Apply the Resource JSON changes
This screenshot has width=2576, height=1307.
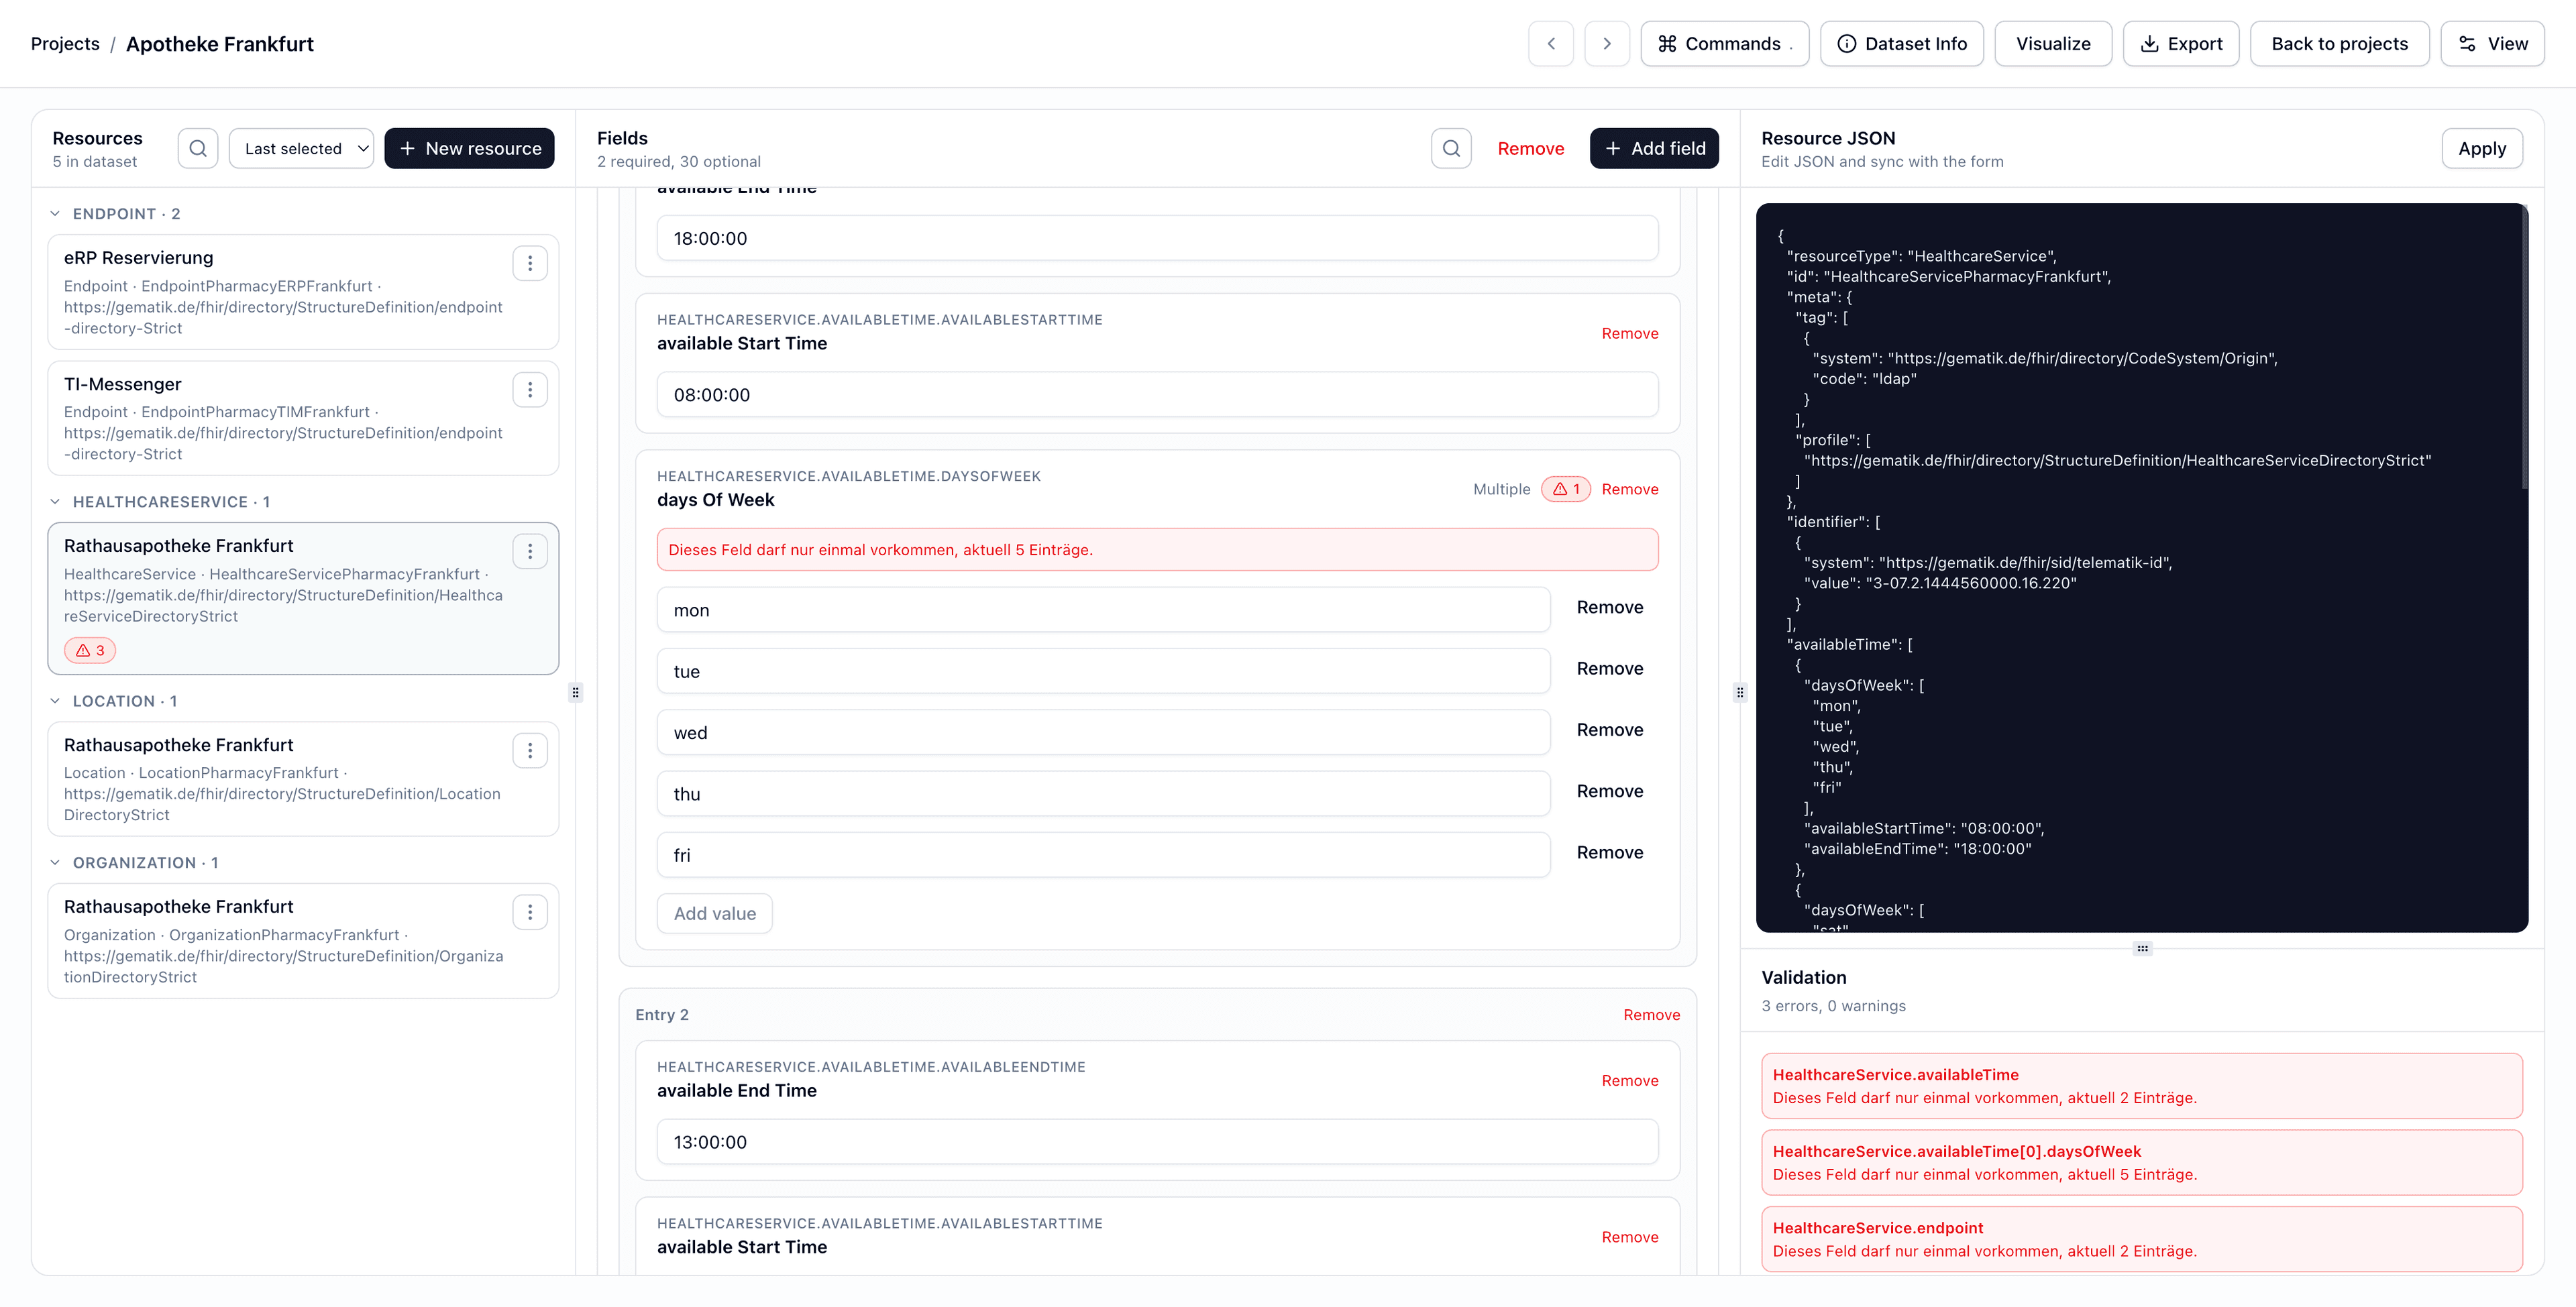point(2482,148)
